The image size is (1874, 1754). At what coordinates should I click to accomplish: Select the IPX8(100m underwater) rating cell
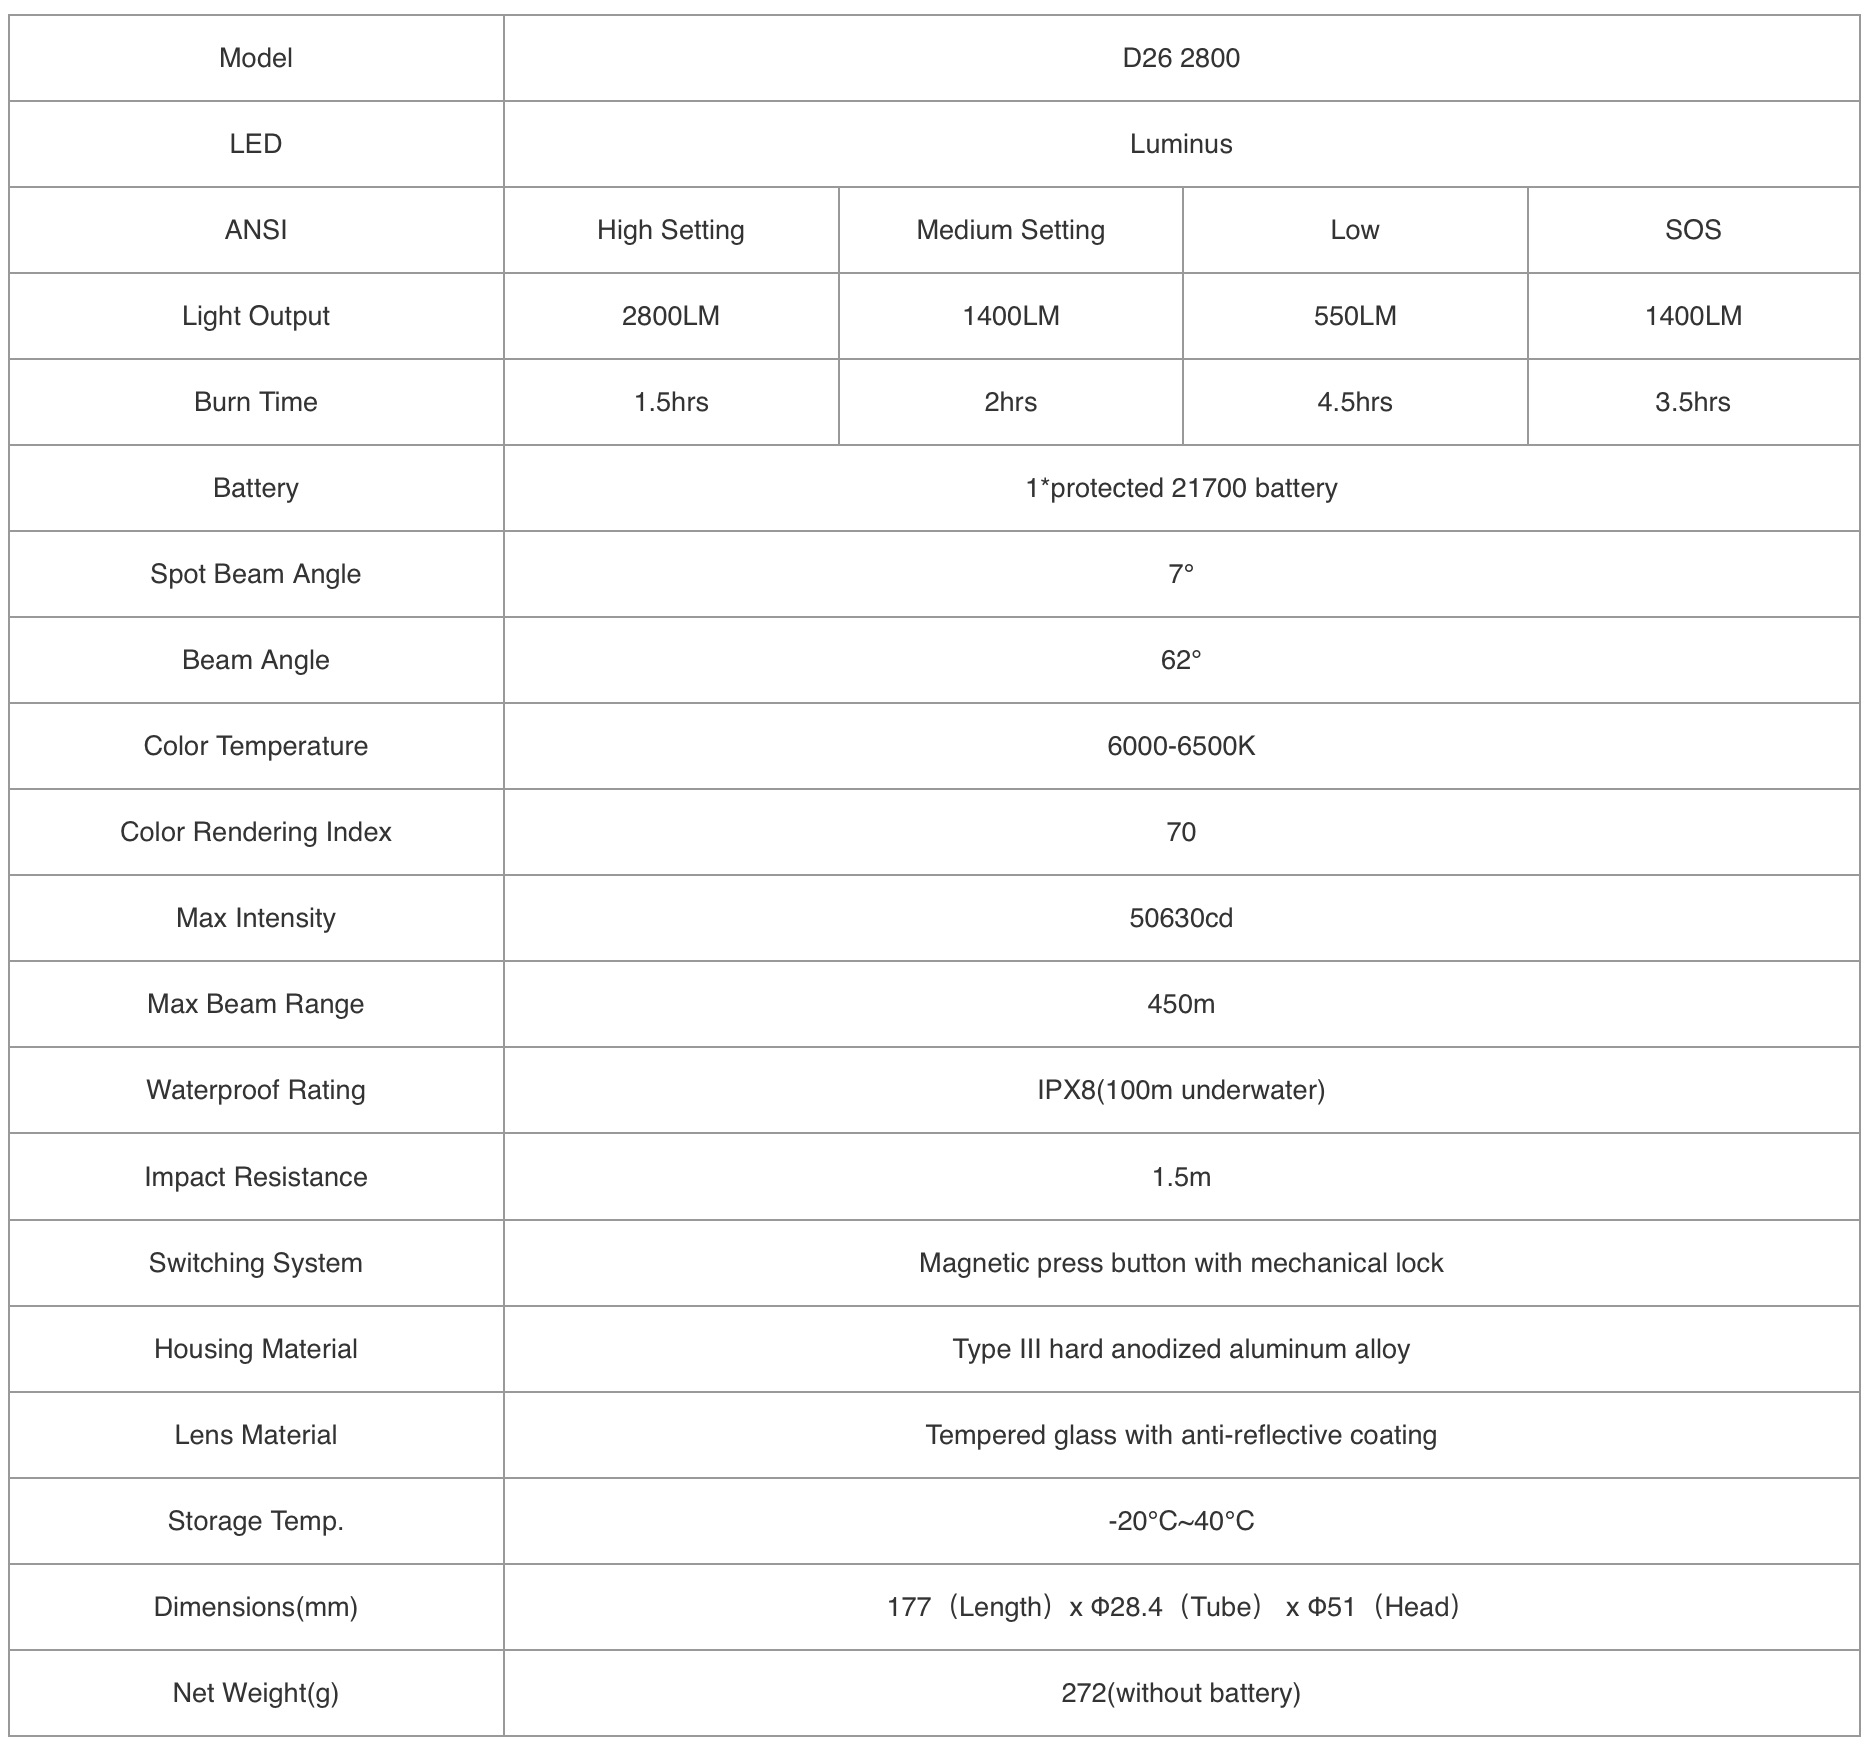tap(1180, 1090)
